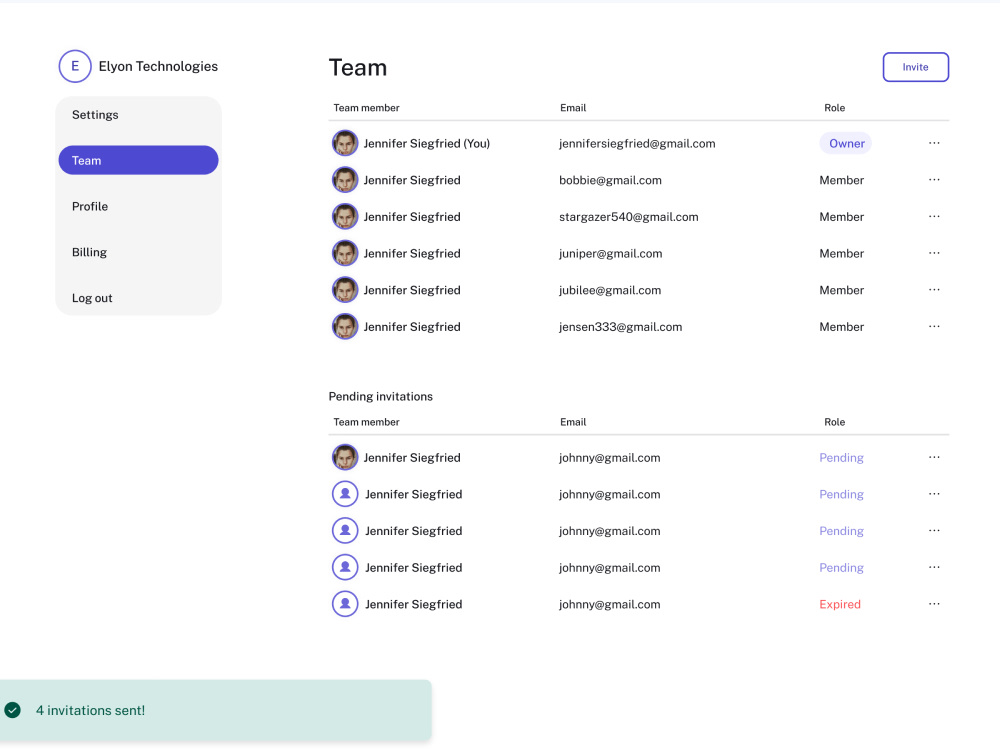
Task: Click the Elyon Technologies E logo
Action: tap(75, 66)
